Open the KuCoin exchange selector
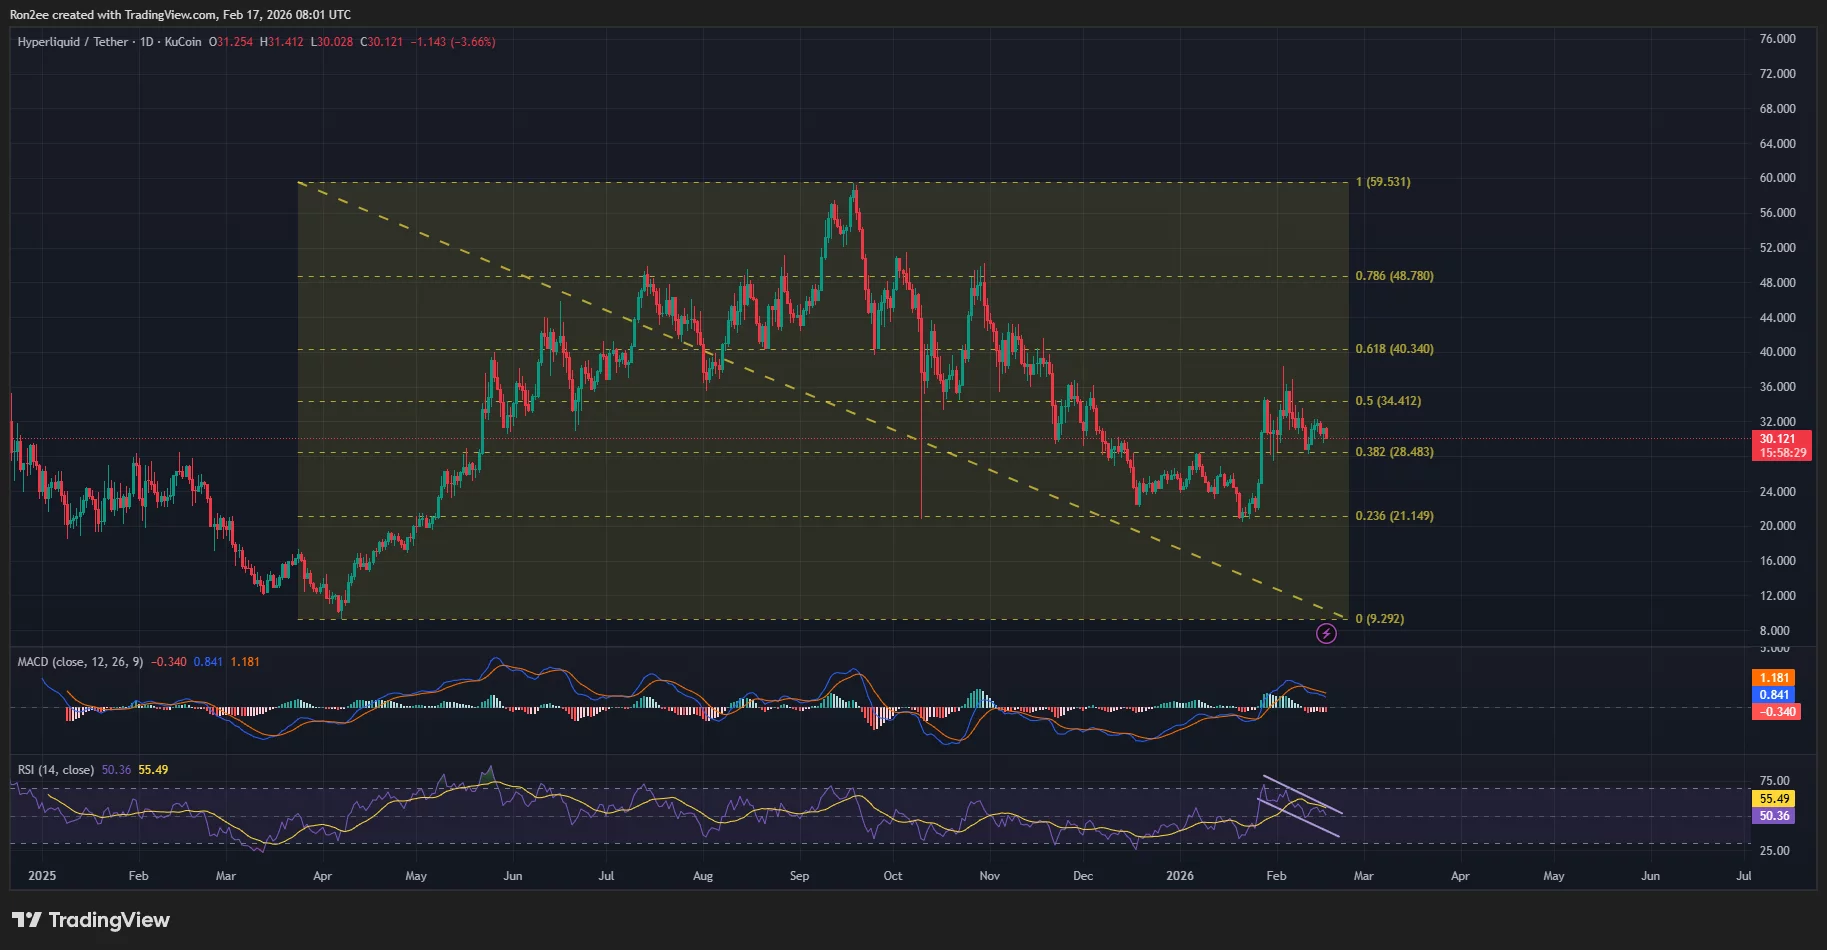The width and height of the screenshot is (1827, 950). click(x=181, y=42)
